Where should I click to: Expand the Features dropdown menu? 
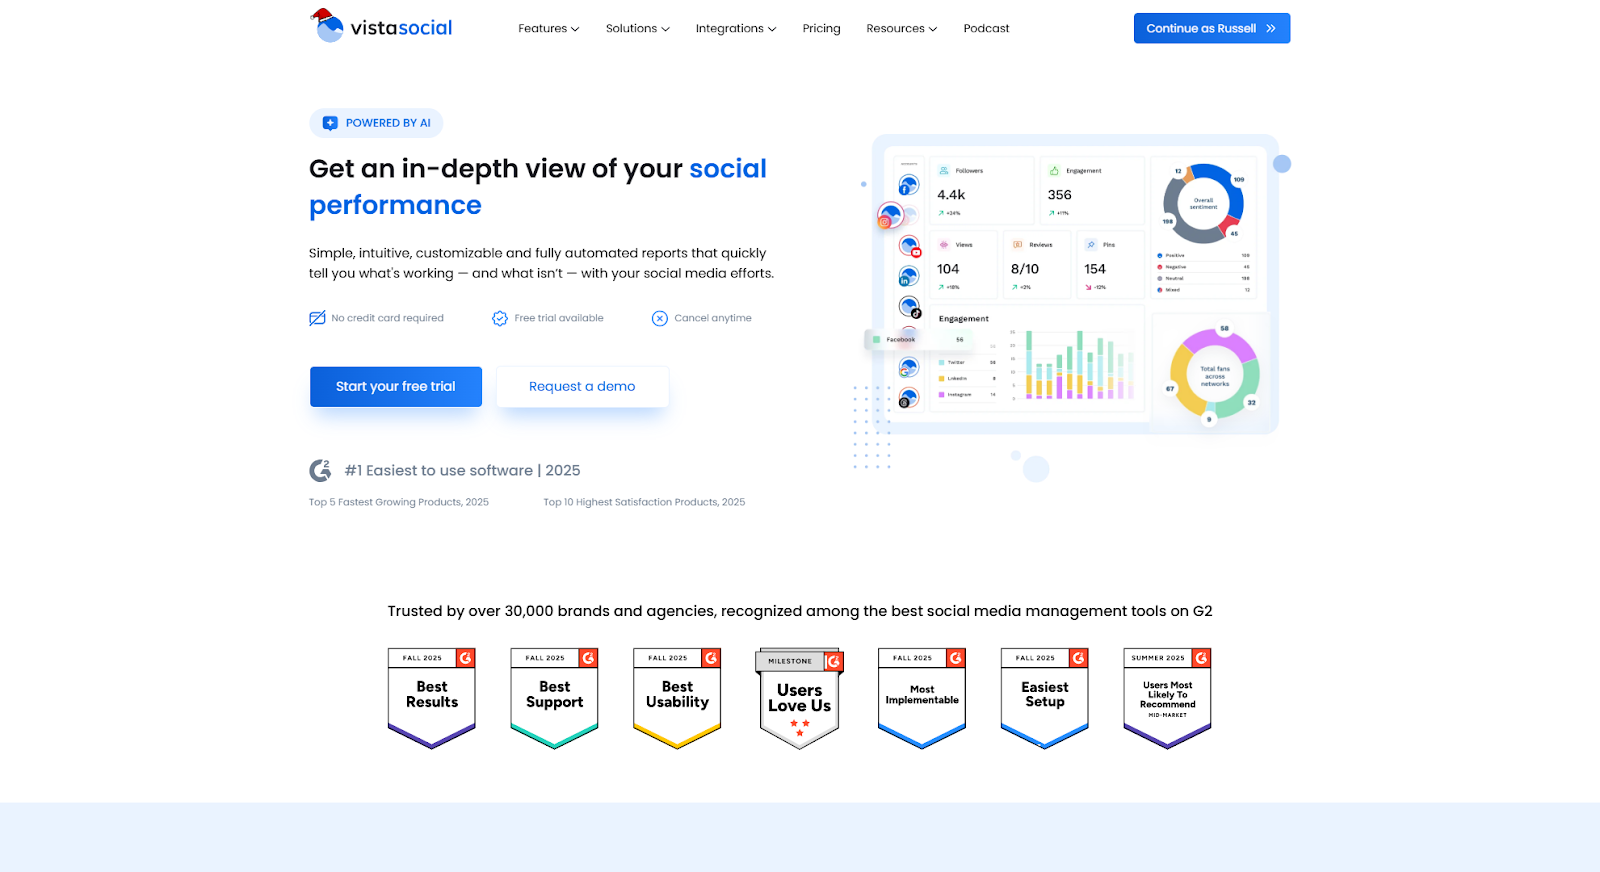[548, 28]
